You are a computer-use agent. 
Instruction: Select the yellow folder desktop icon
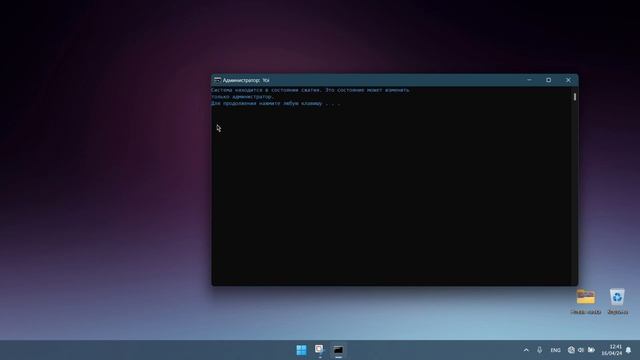[x=586, y=302]
